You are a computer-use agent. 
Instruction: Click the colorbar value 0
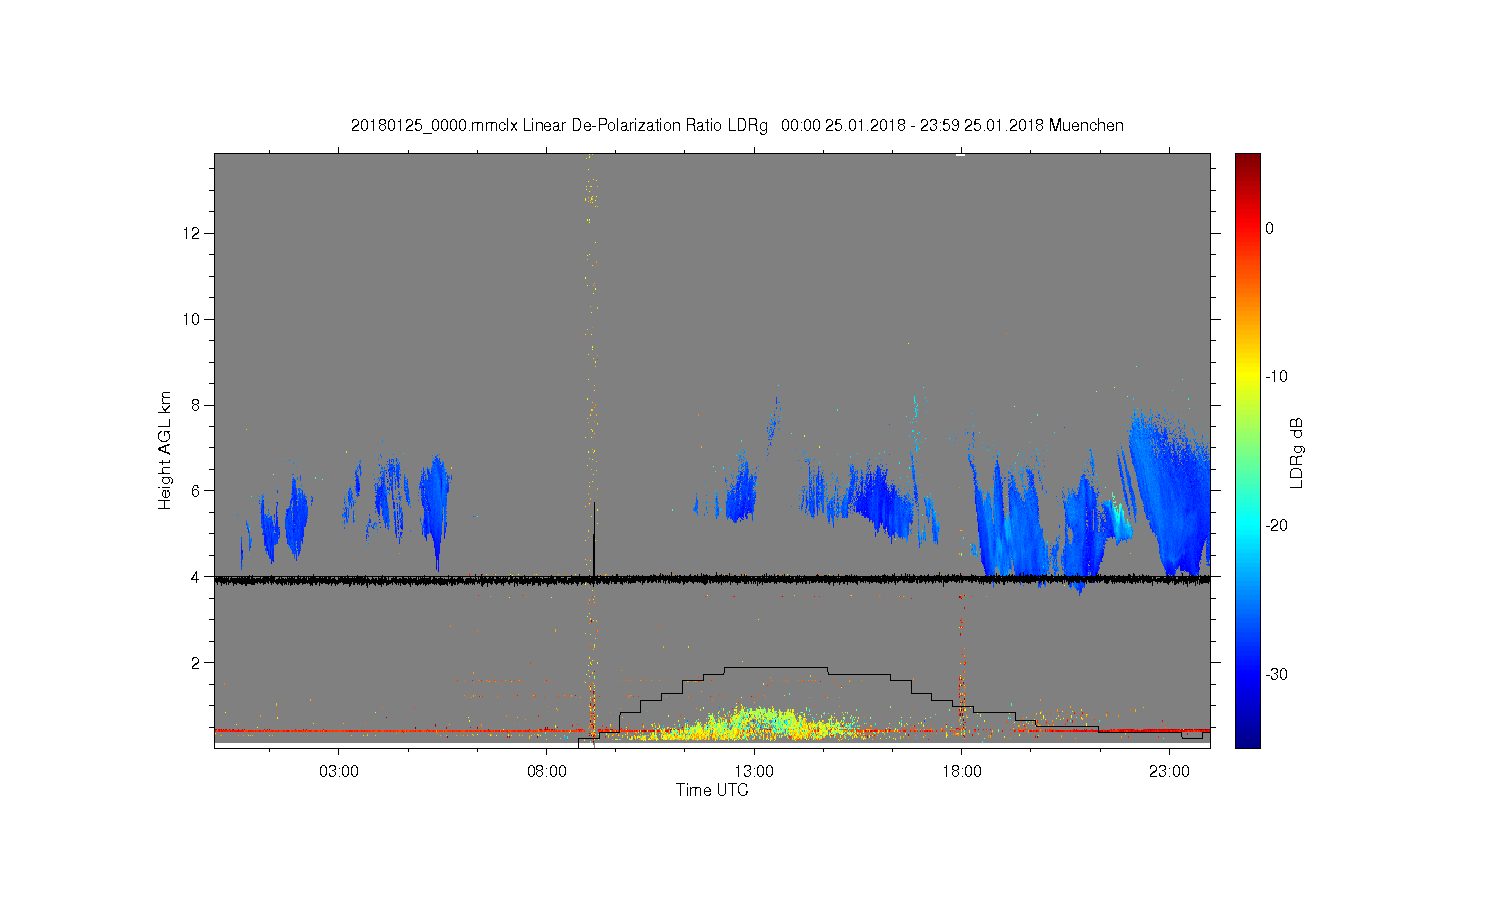click(1269, 228)
